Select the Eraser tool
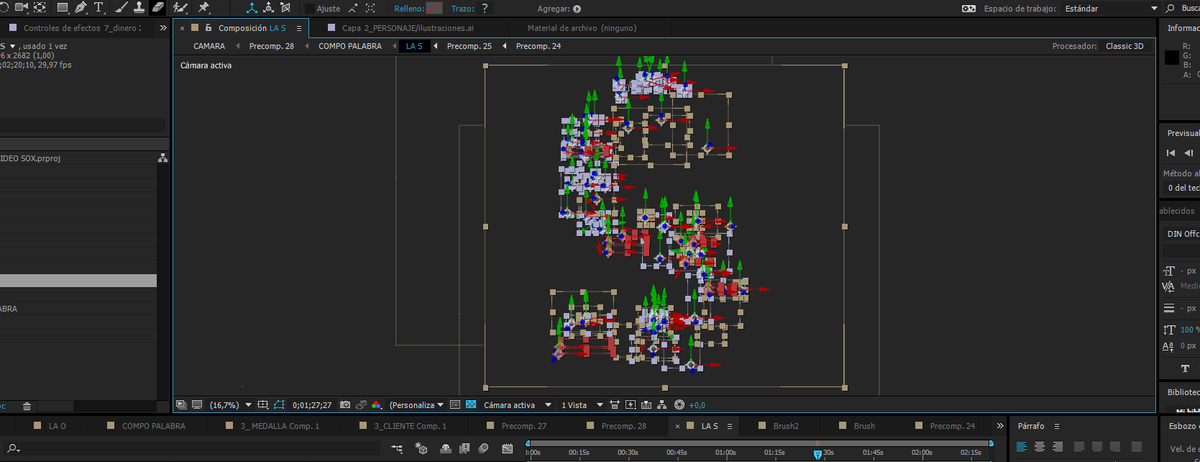1200x462 pixels. [x=157, y=7]
